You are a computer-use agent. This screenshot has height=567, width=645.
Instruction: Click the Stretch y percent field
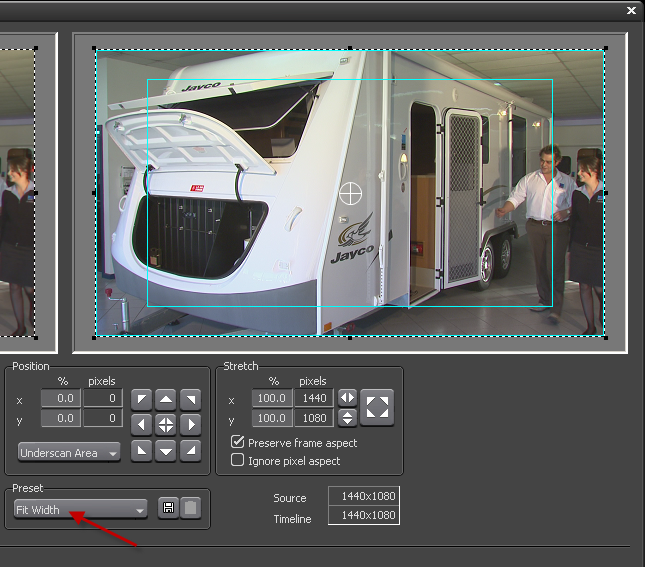tap(272, 418)
